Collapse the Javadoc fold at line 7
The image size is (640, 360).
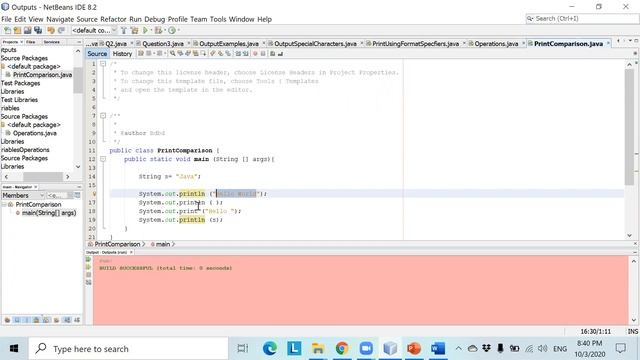pyautogui.click(x=103, y=116)
